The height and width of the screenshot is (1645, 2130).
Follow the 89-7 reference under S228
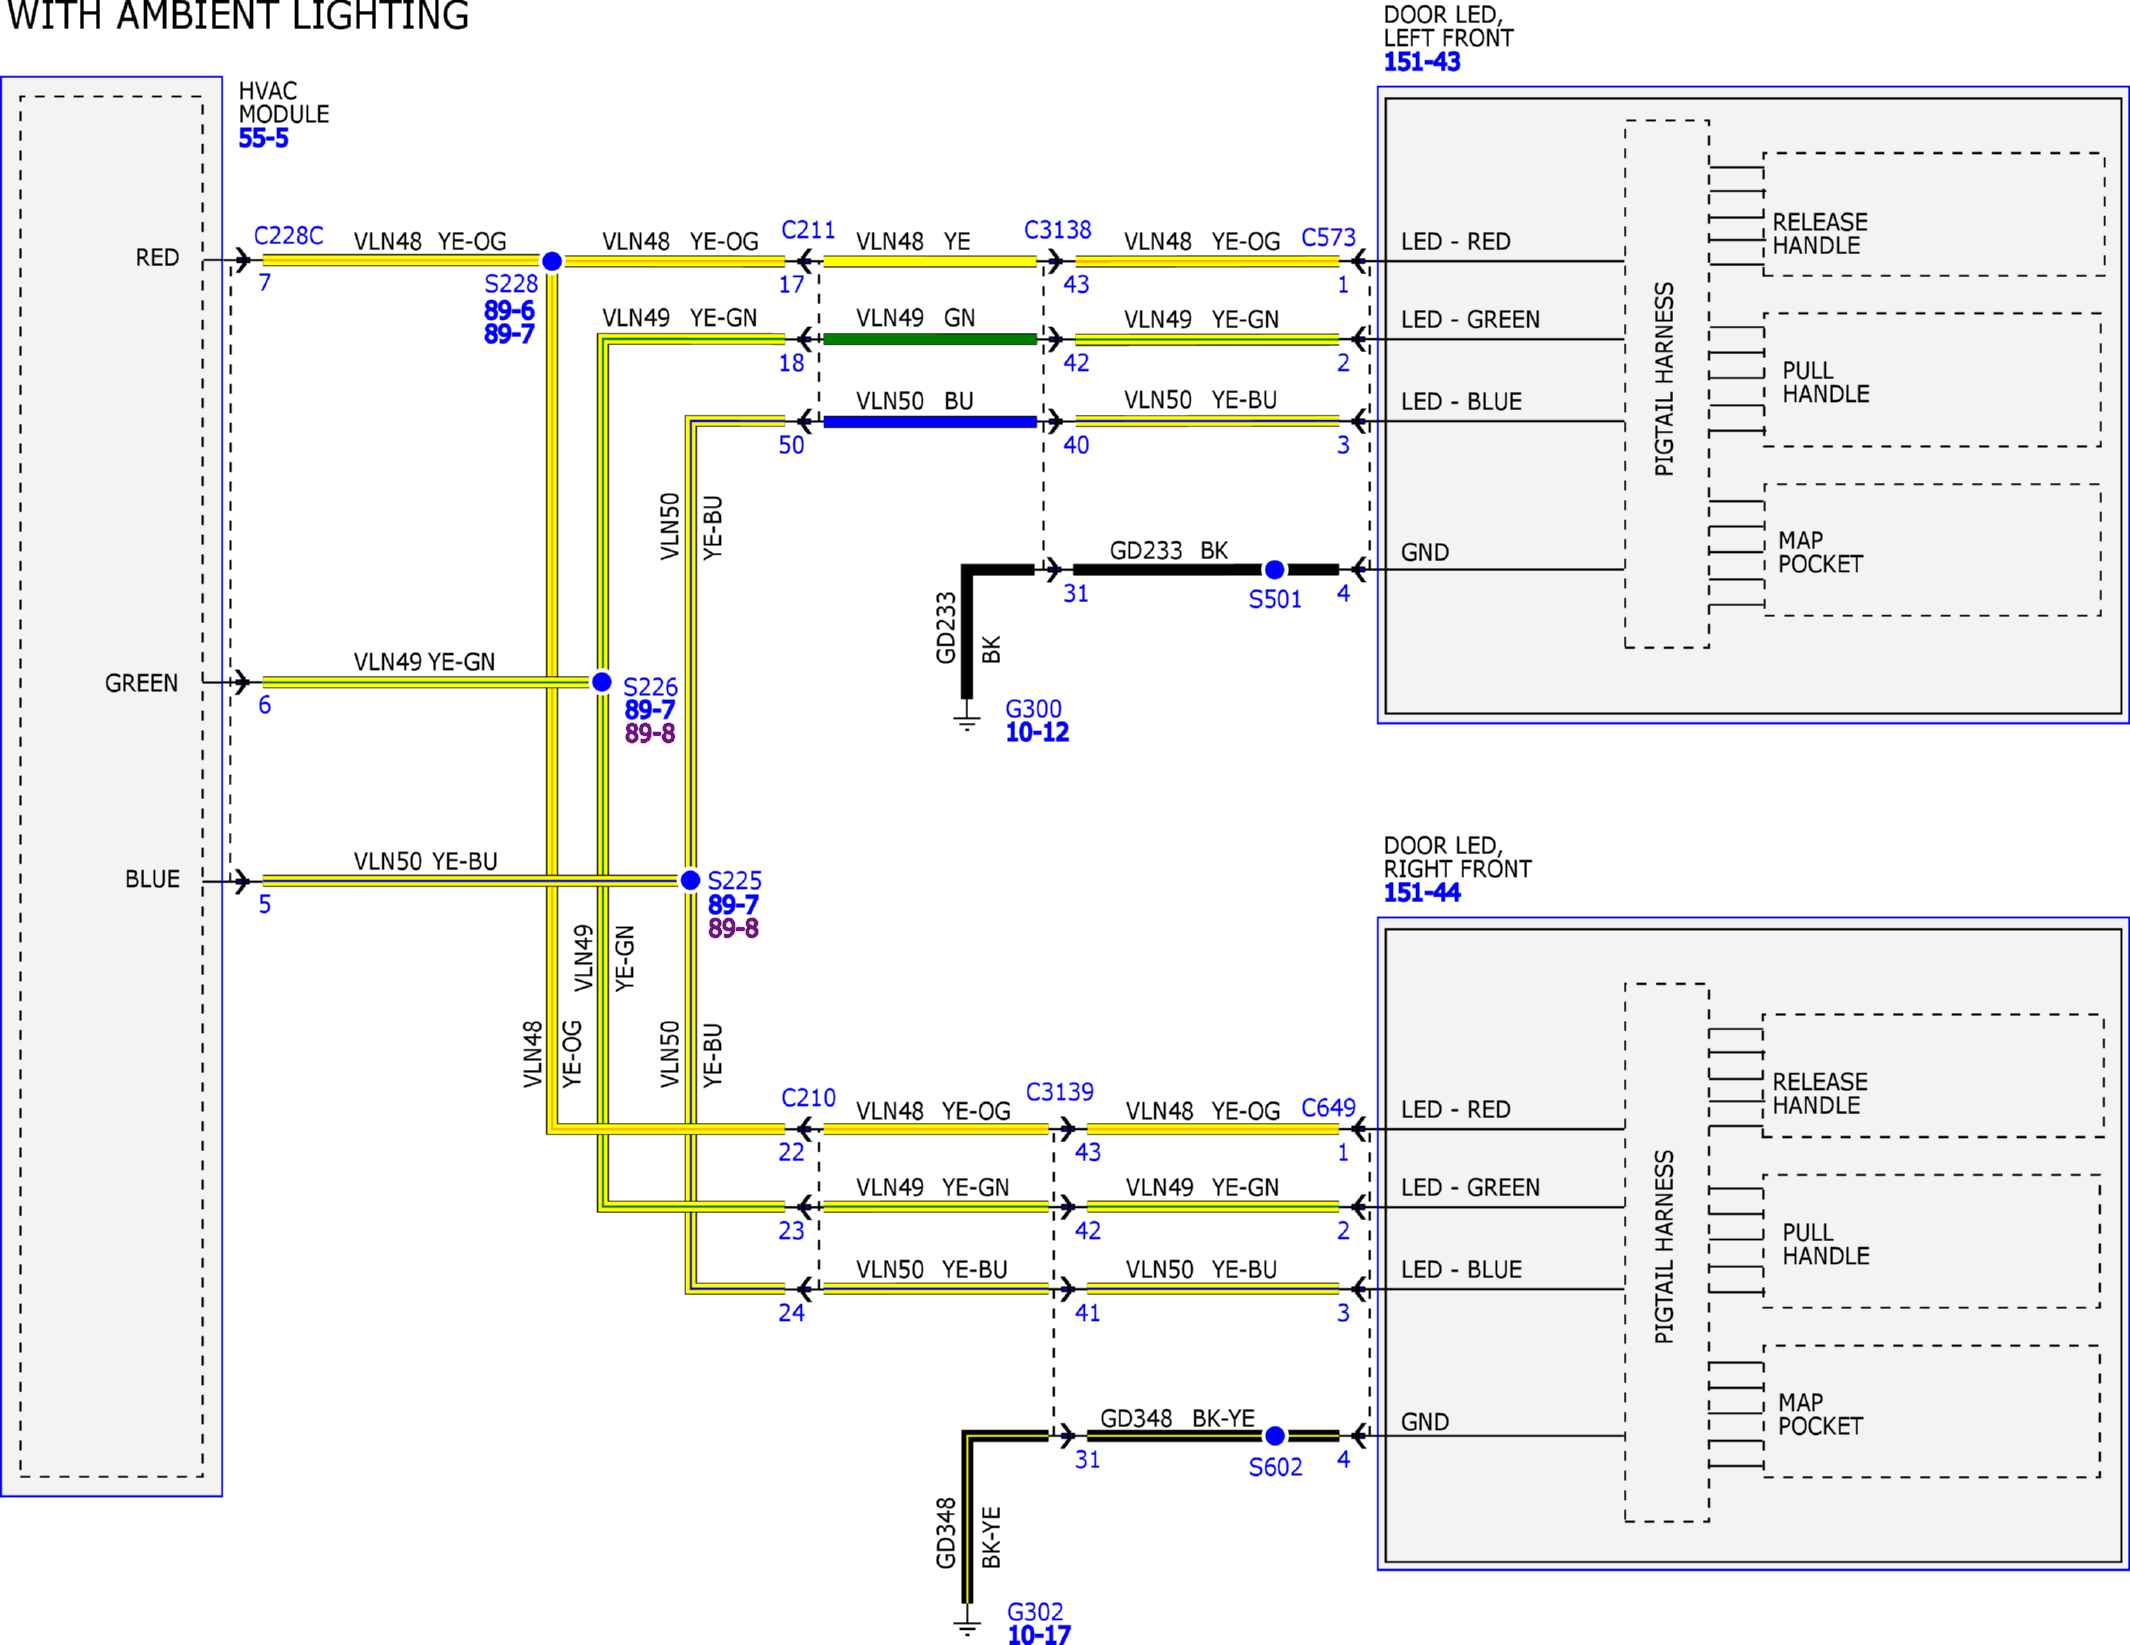tap(509, 334)
